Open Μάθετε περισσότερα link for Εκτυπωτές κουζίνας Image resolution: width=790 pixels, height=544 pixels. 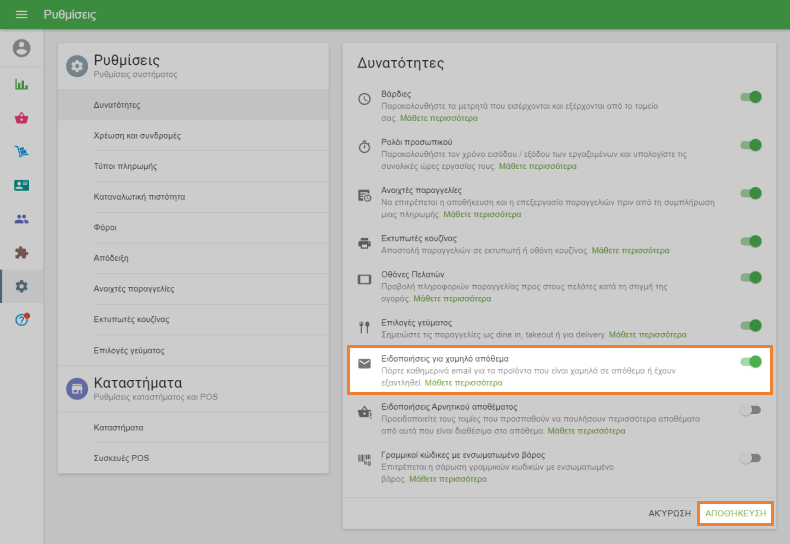(631, 250)
